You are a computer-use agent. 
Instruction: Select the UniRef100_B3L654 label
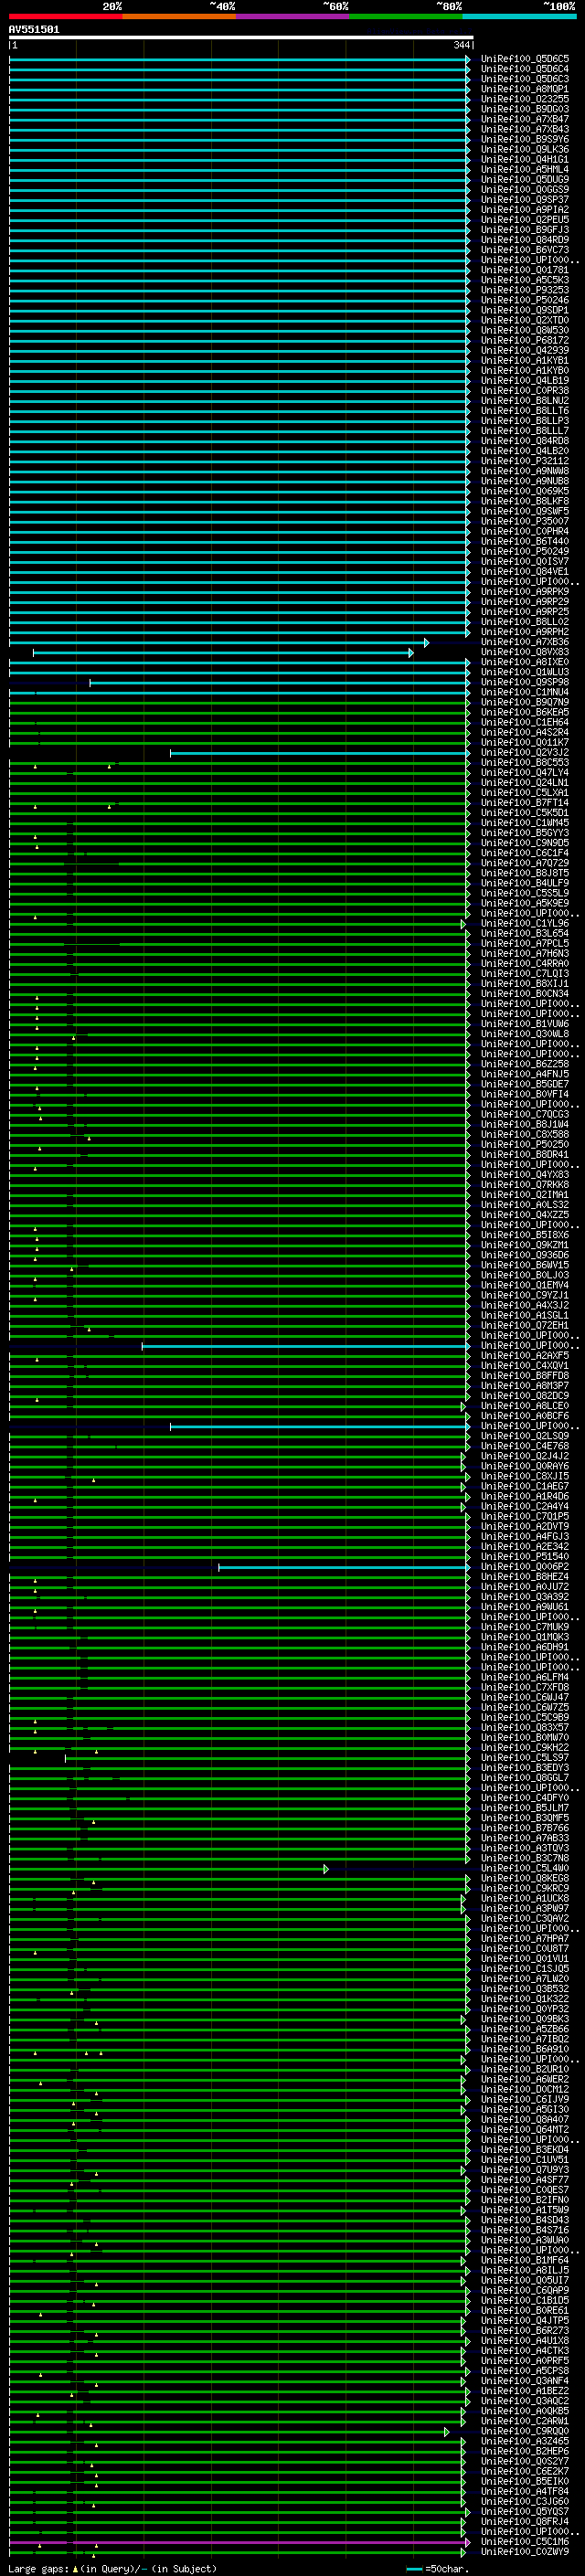[525, 933]
